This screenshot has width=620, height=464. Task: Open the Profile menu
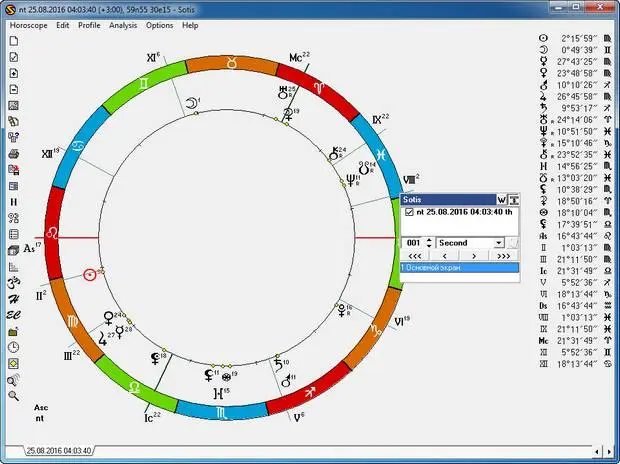point(89,25)
